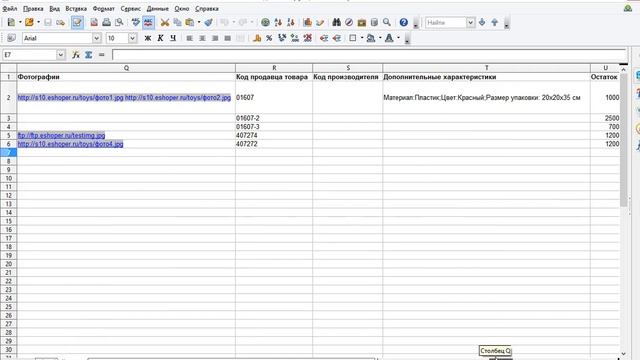640x360 pixels.
Task: Click the Copy icon
Action: coord(177,22)
